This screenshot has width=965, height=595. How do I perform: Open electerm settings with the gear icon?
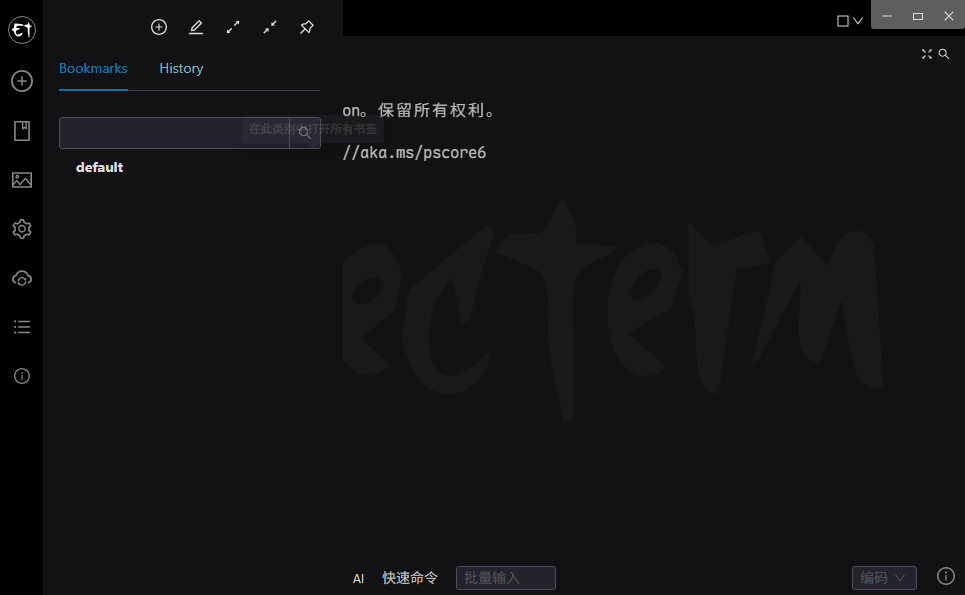point(21,229)
